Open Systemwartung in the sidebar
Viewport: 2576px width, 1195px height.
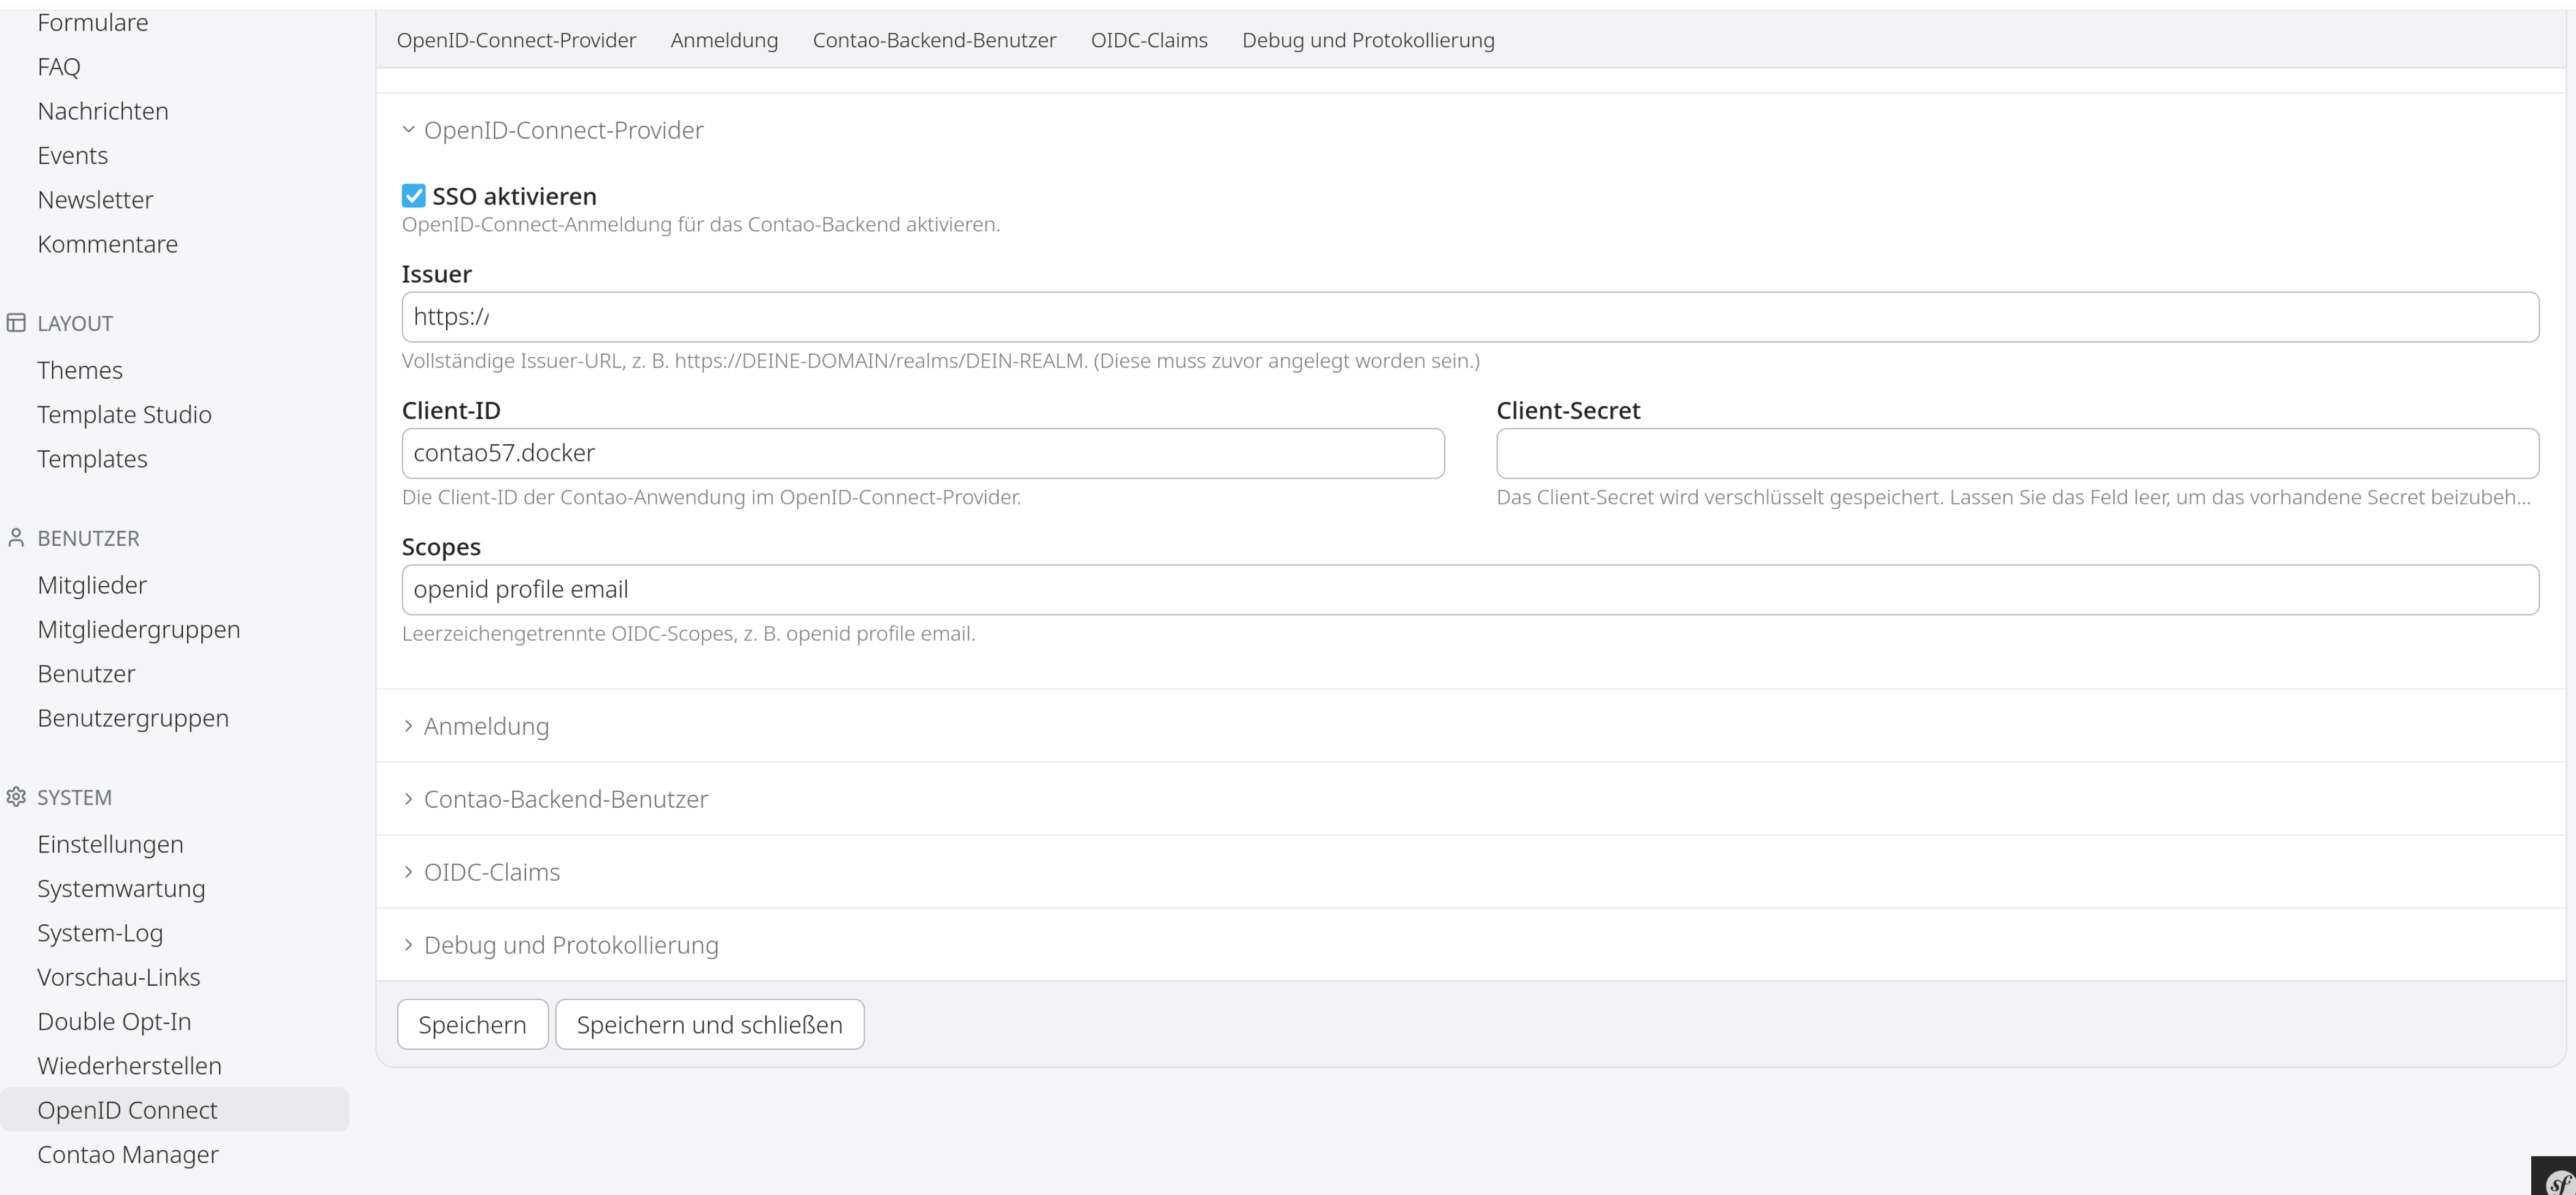[121, 888]
